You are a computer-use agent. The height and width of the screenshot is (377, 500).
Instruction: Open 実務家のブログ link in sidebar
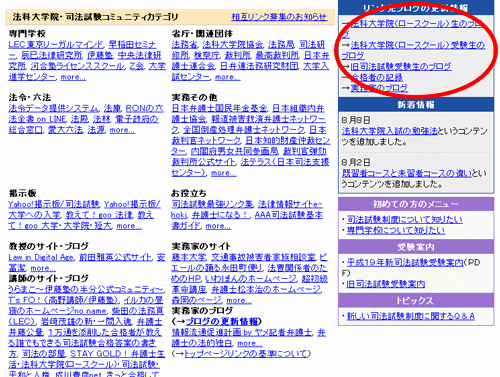[x=379, y=88]
